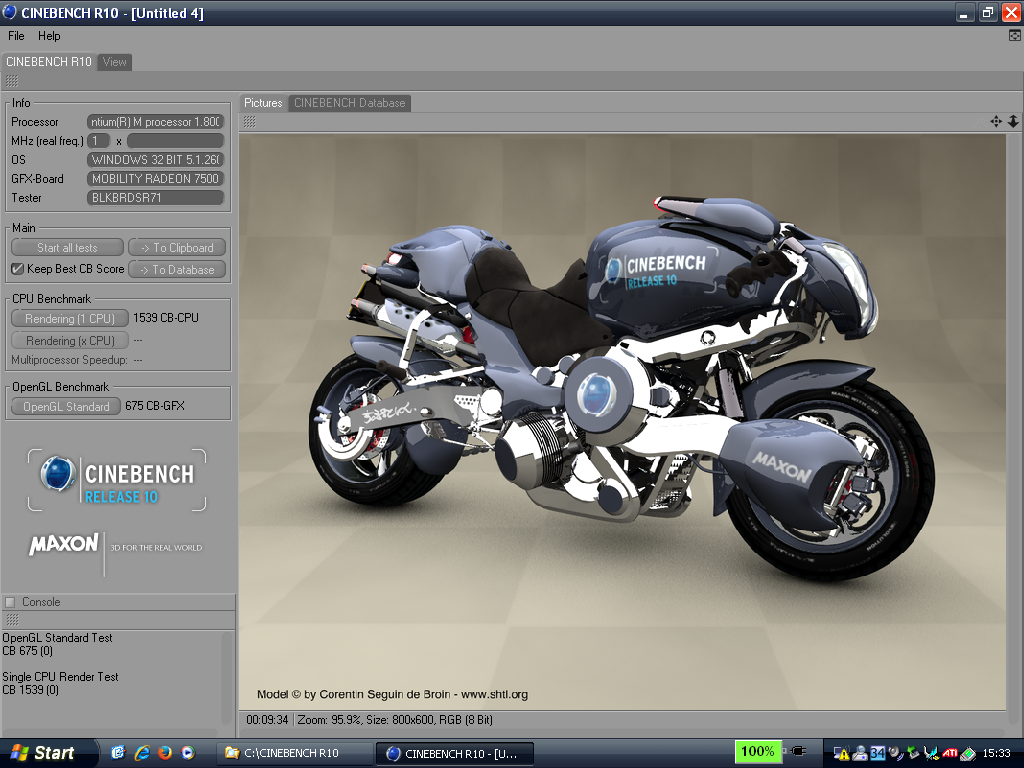Click the MAXON logo in the left panel

click(63, 544)
